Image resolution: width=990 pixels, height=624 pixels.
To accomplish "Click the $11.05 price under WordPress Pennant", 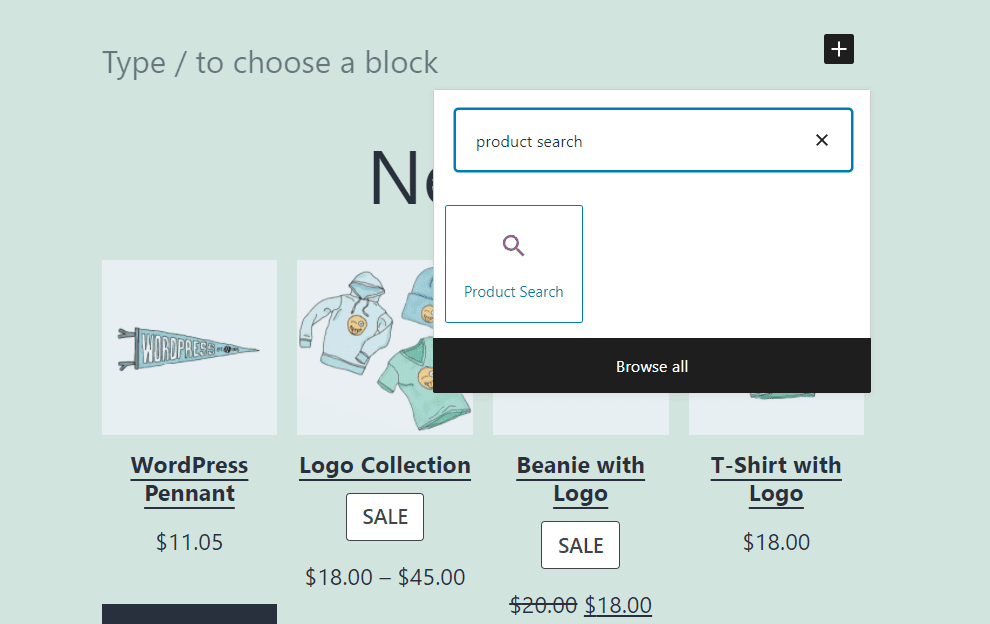I will point(189,541).
